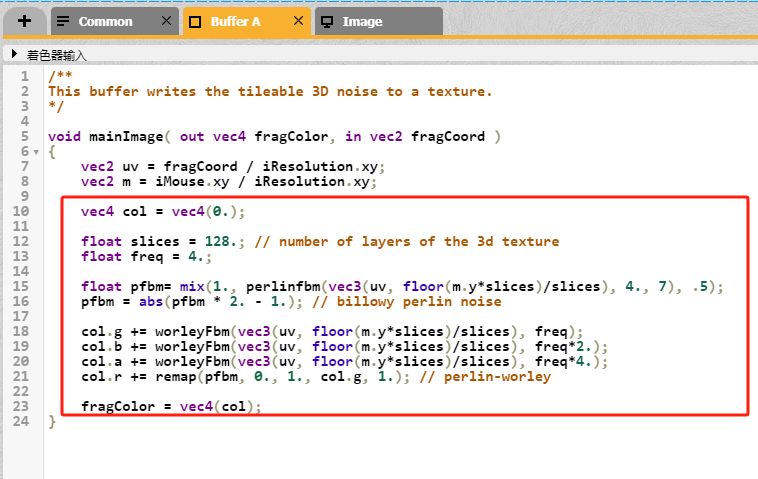Switch to the Common tab
This screenshot has height=479, width=758.
(106, 21)
